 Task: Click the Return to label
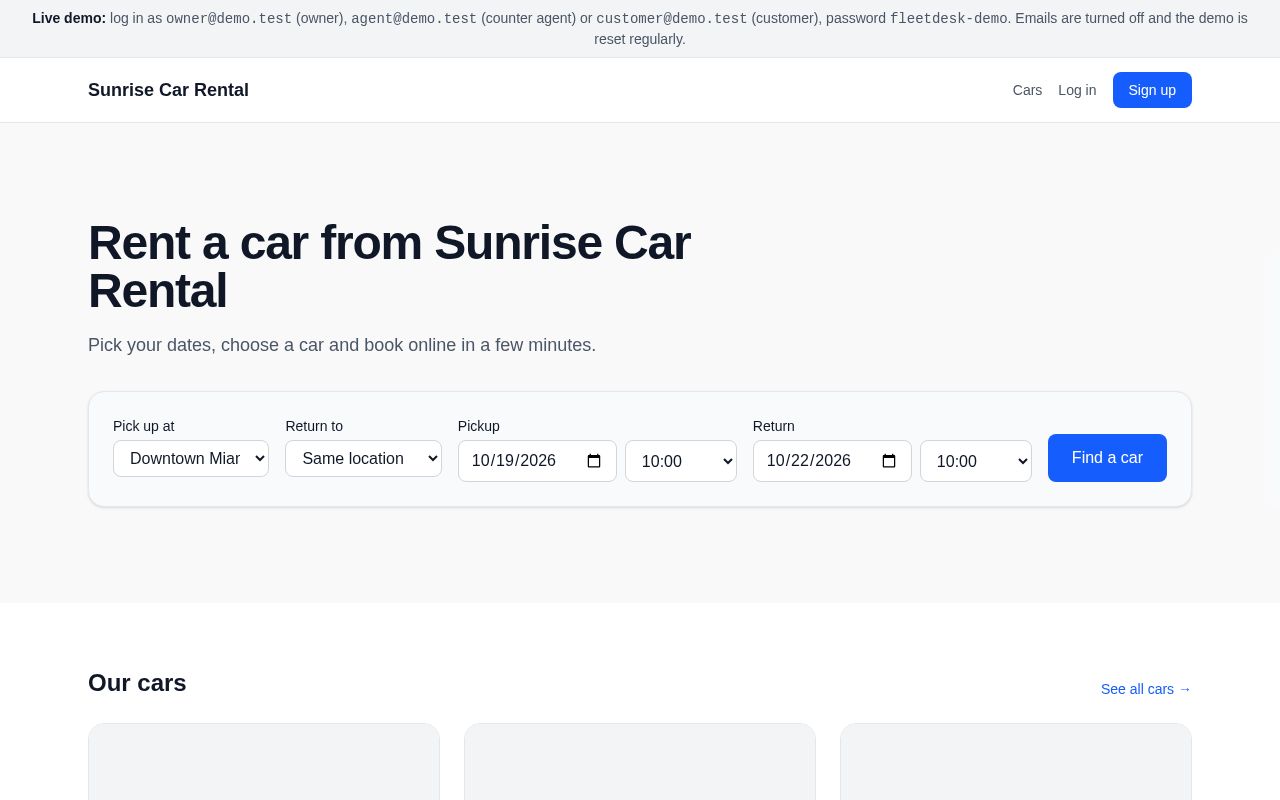pos(314,426)
